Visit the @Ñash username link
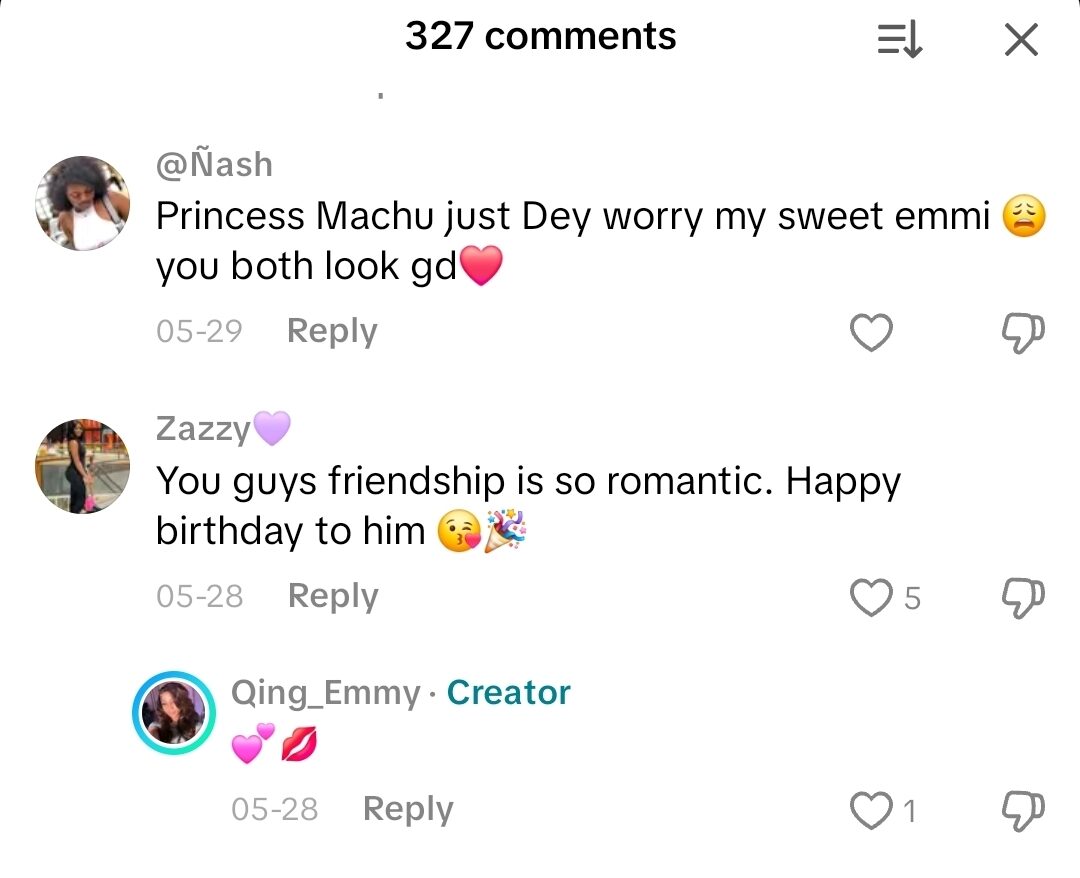The height and width of the screenshot is (878, 1080). click(x=214, y=164)
